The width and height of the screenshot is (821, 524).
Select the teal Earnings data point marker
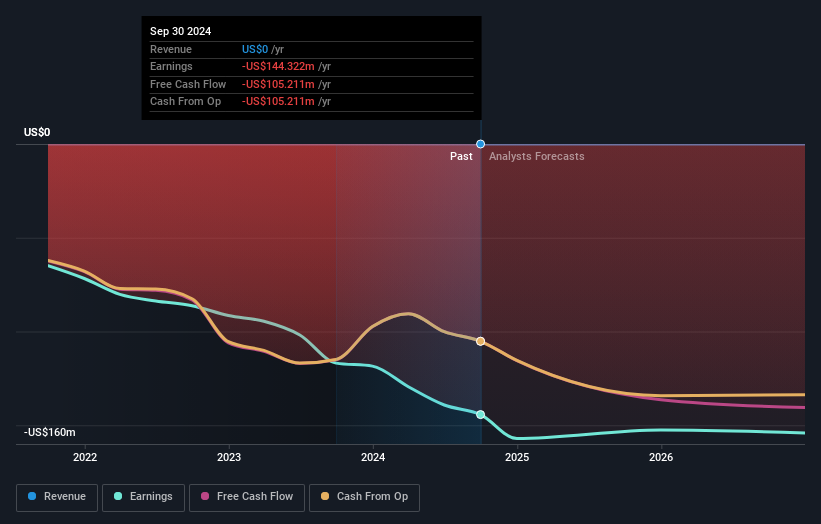[480, 415]
